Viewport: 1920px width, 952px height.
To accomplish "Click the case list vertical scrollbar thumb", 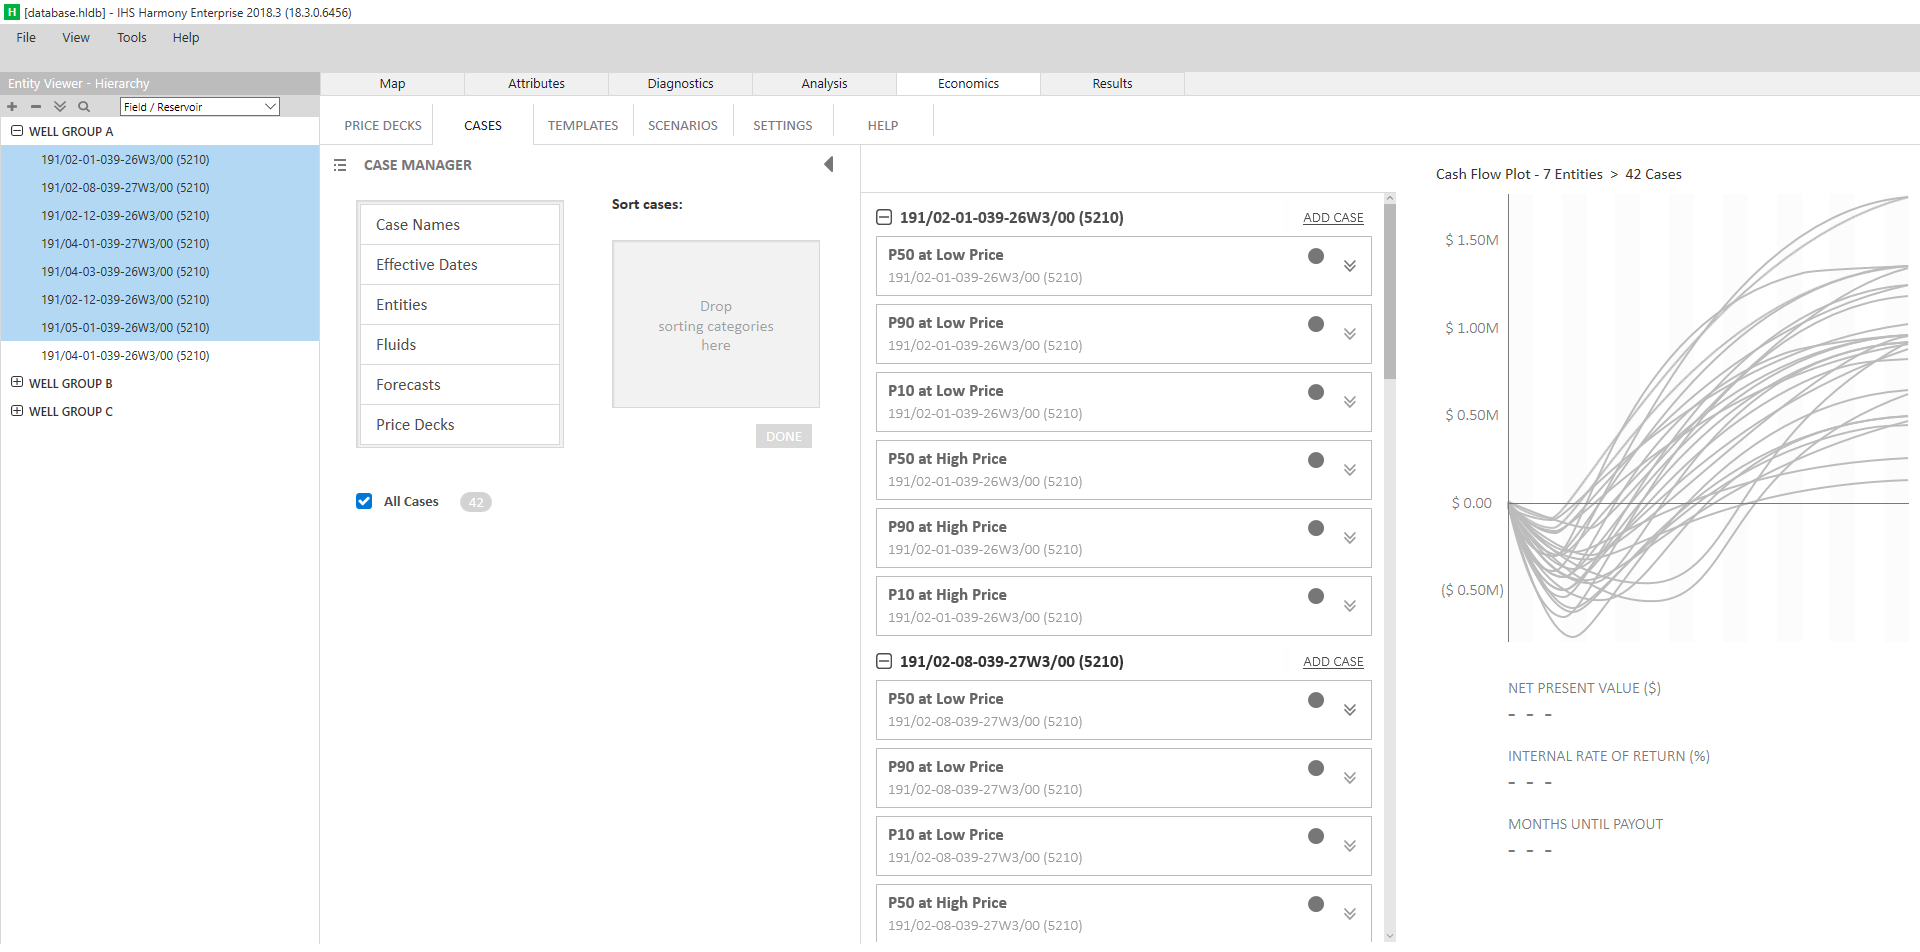I will click(x=1390, y=292).
